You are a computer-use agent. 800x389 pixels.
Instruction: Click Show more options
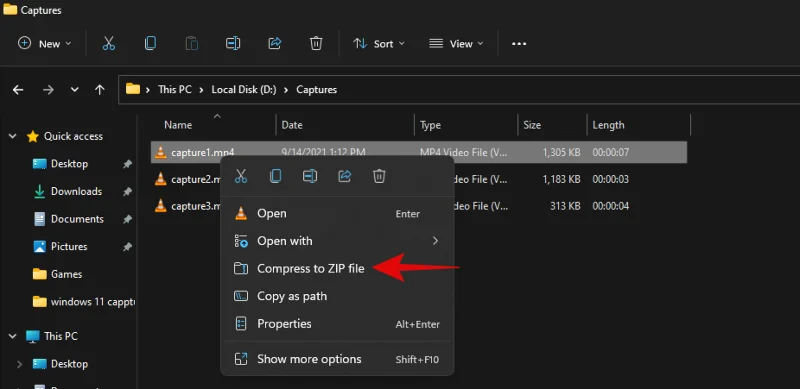tap(337, 359)
